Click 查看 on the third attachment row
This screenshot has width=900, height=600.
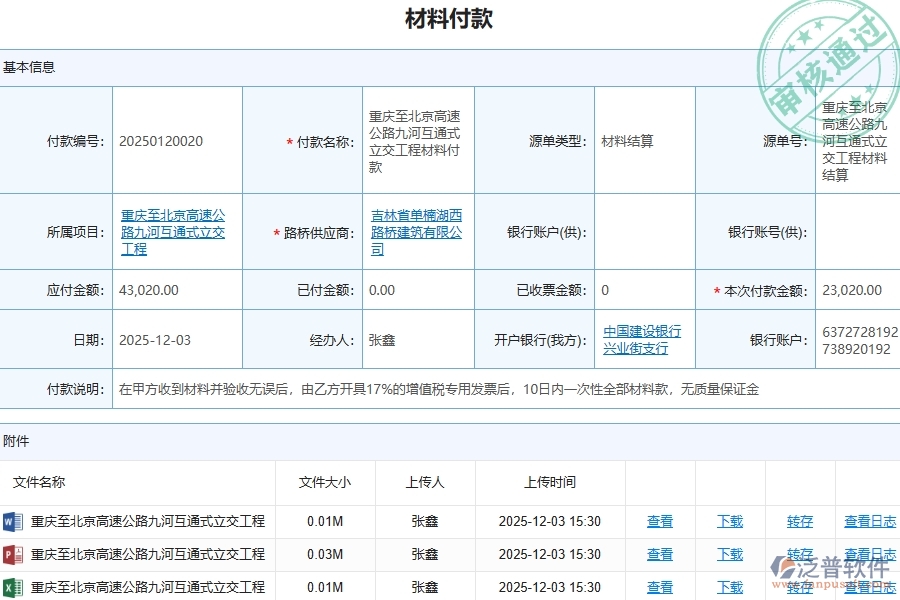pos(660,587)
